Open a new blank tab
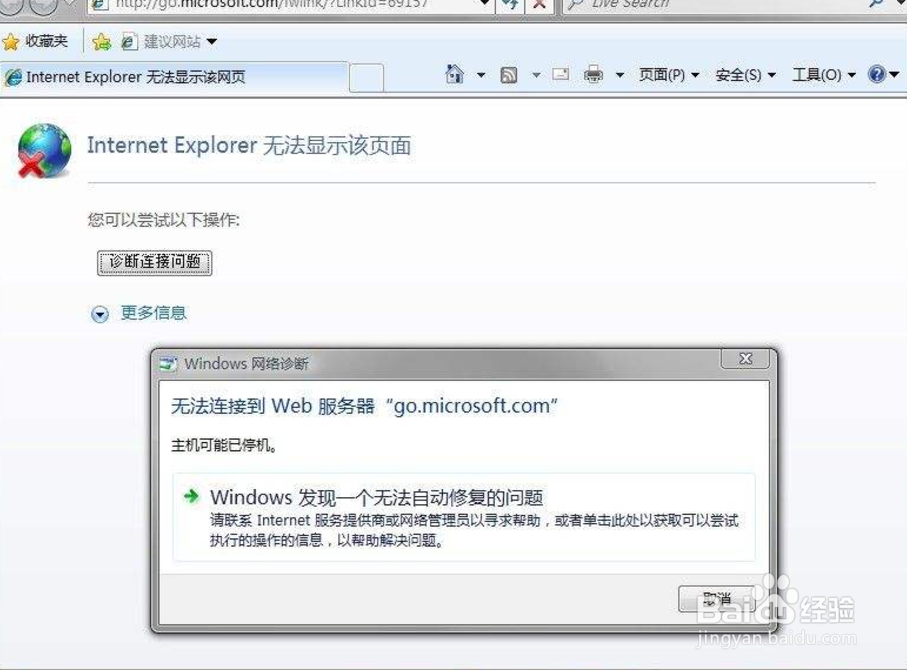Screen dimensions: 907x670 366,78
